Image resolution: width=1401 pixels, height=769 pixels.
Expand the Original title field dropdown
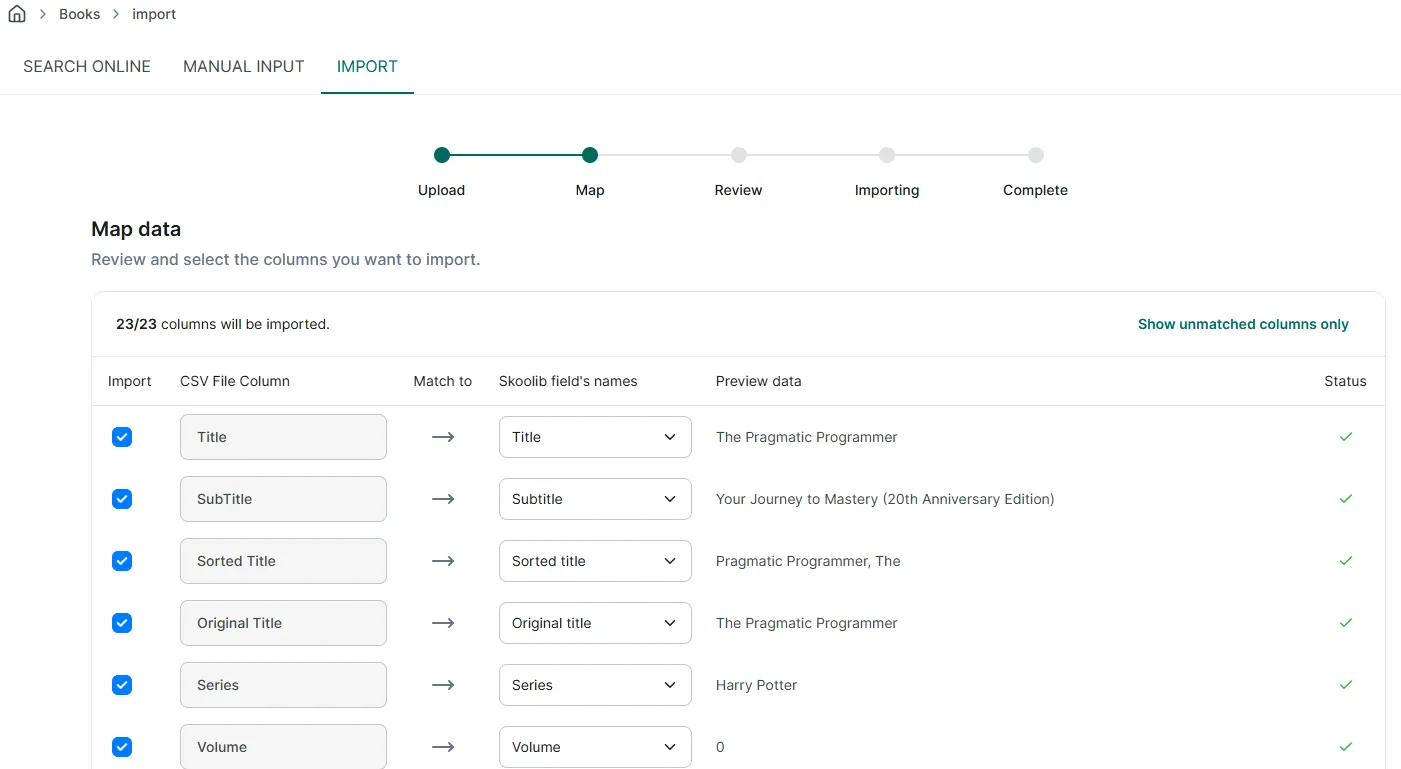pyautogui.click(x=595, y=623)
